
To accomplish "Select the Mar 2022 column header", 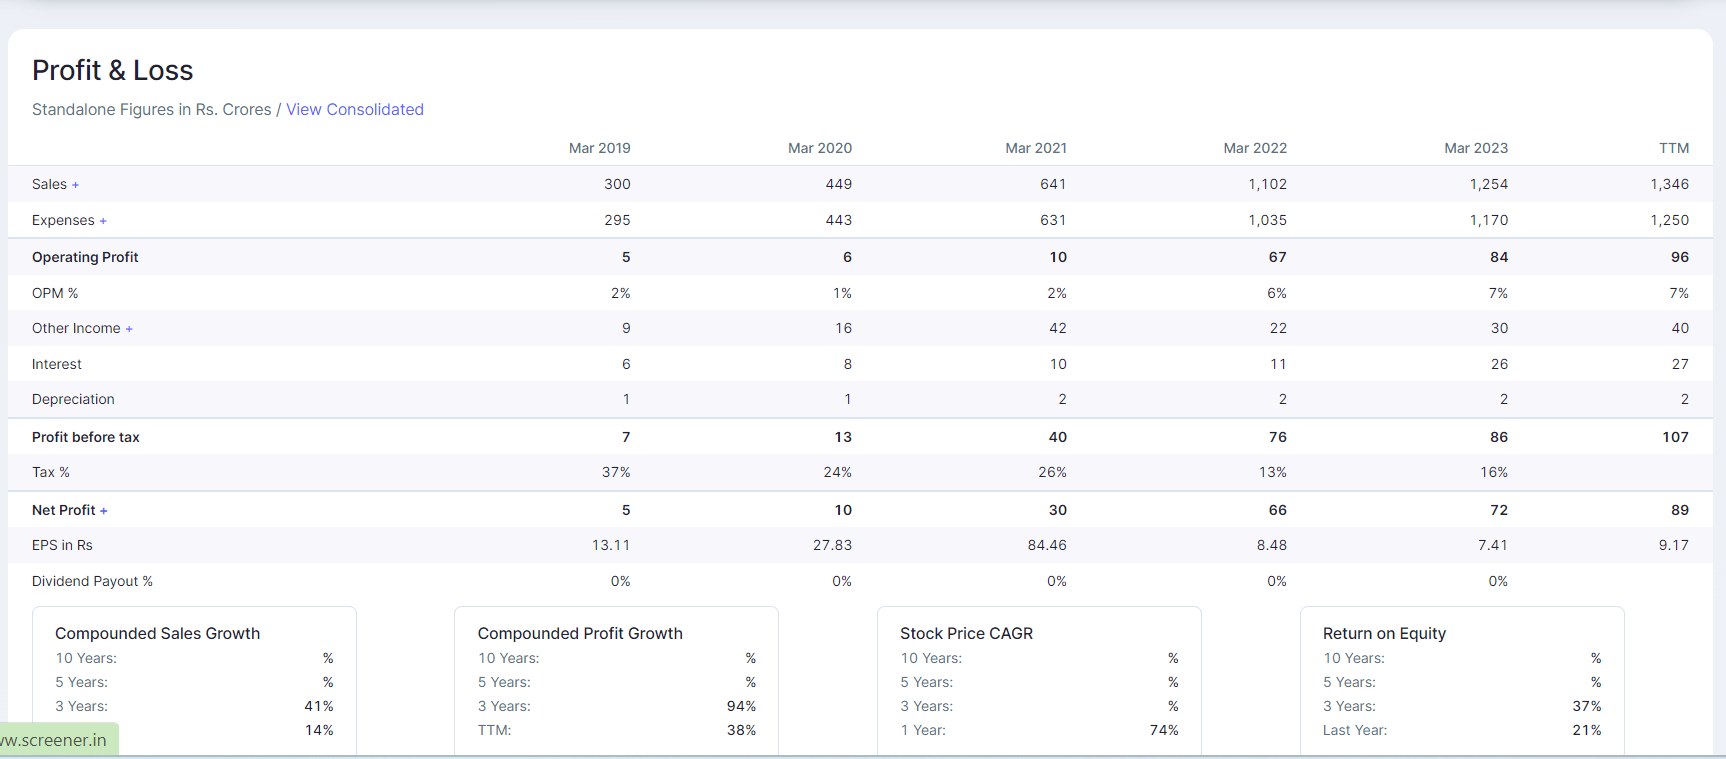I will click(x=1255, y=148).
